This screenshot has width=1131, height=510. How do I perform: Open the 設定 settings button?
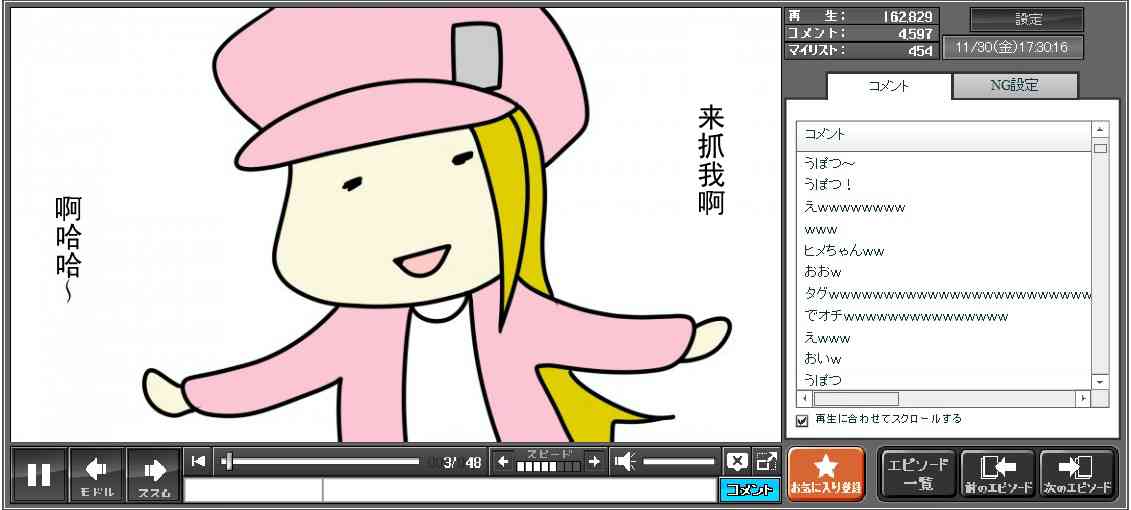1027,20
